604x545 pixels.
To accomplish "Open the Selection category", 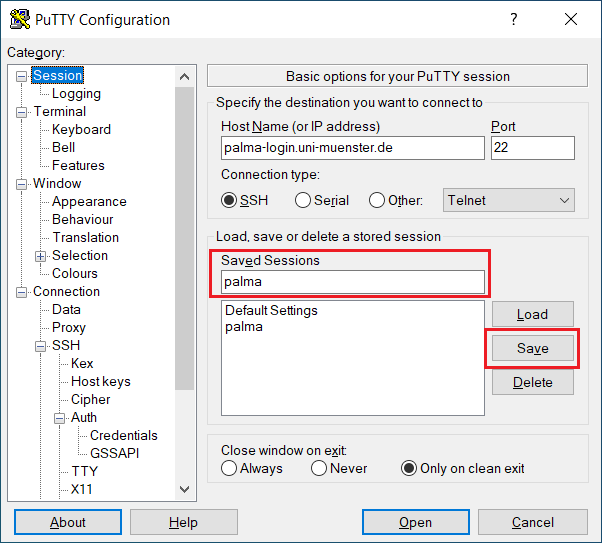I will (80, 256).
